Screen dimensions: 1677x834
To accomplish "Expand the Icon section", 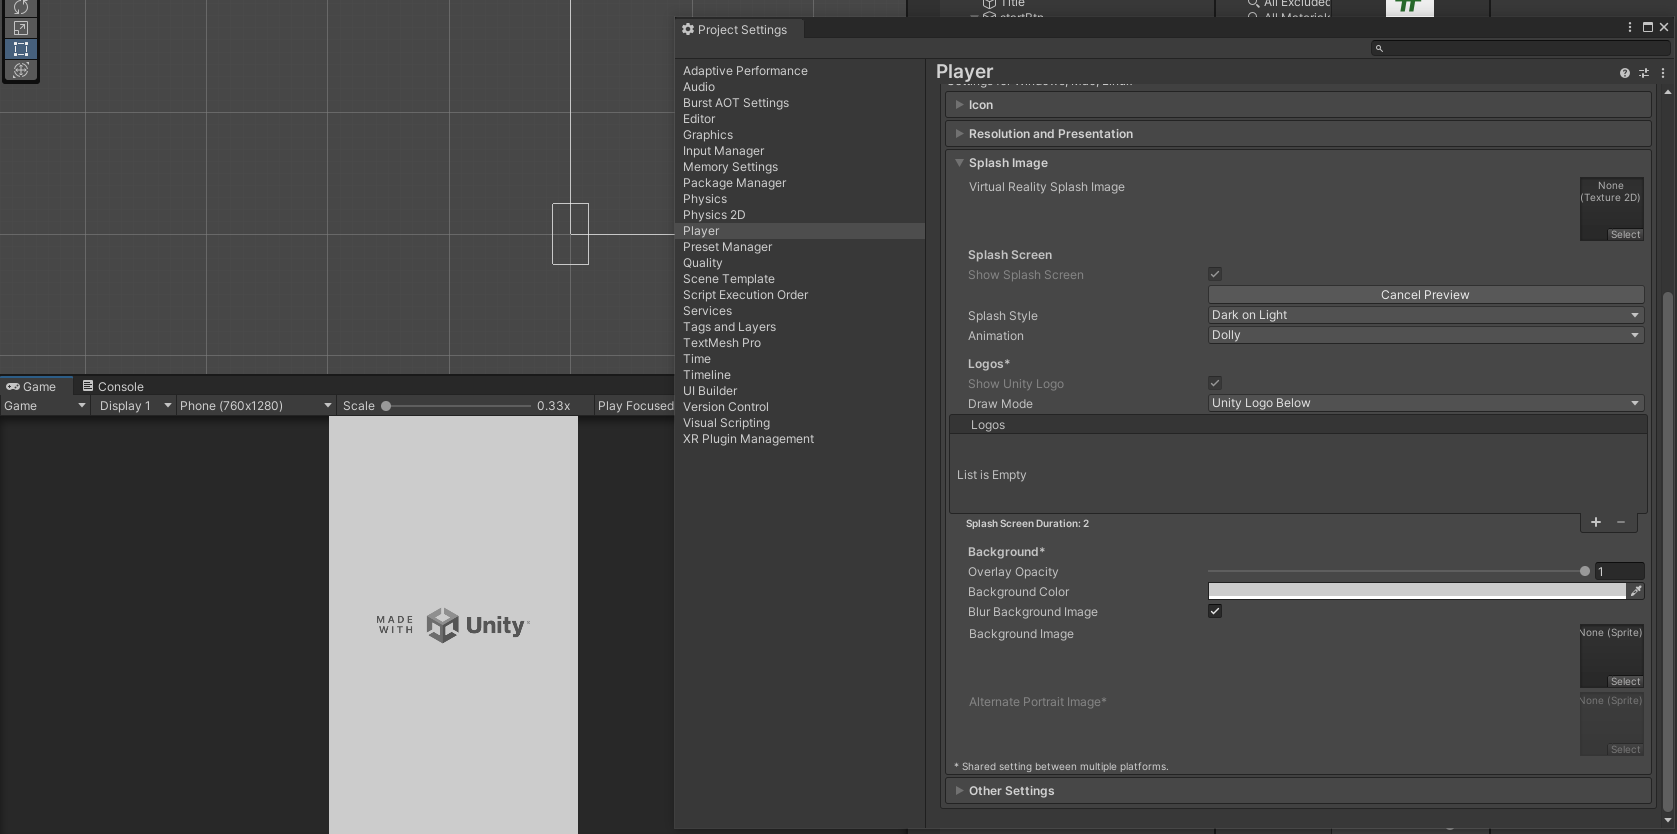I will (1298, 105).
